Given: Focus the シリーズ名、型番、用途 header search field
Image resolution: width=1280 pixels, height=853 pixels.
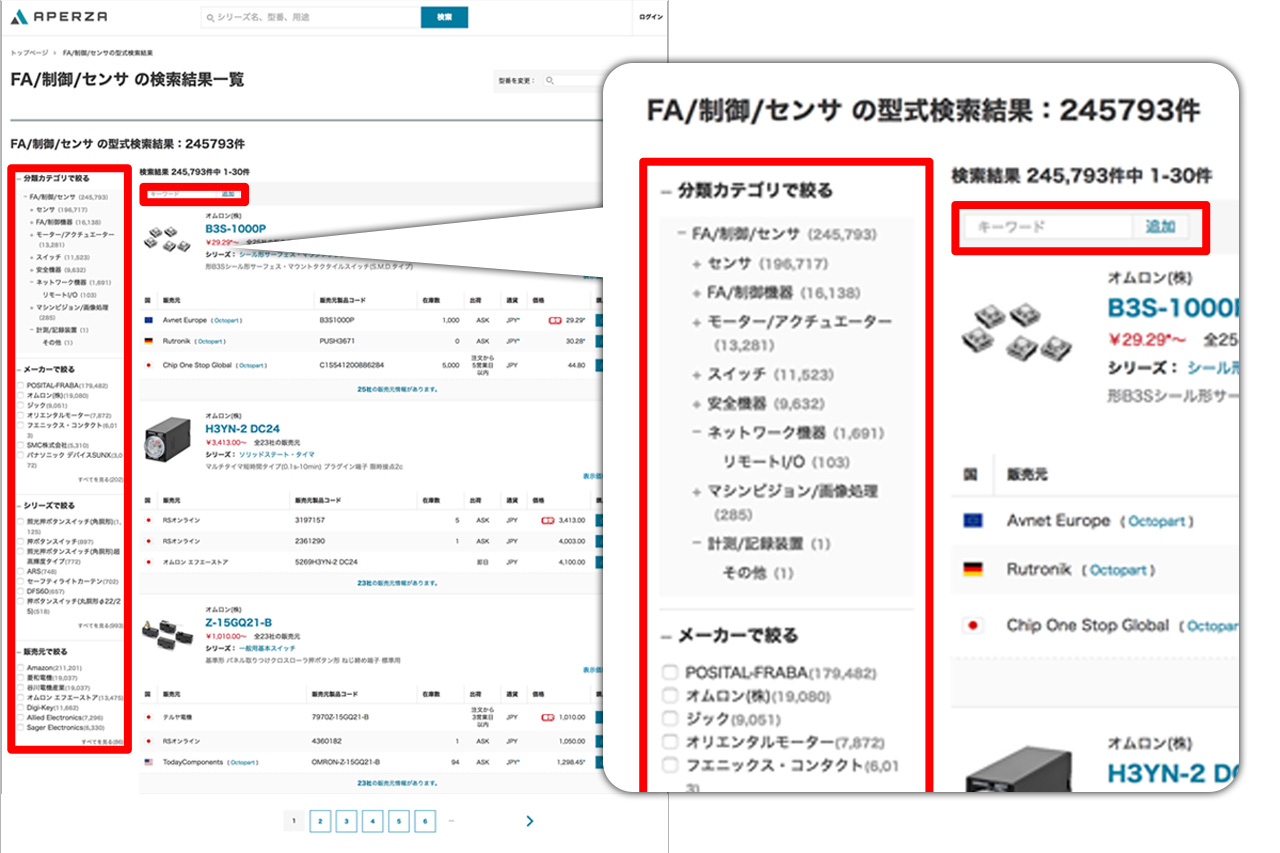Looking at the screenshot, I should pyautogui.click(x=310, y=17).
